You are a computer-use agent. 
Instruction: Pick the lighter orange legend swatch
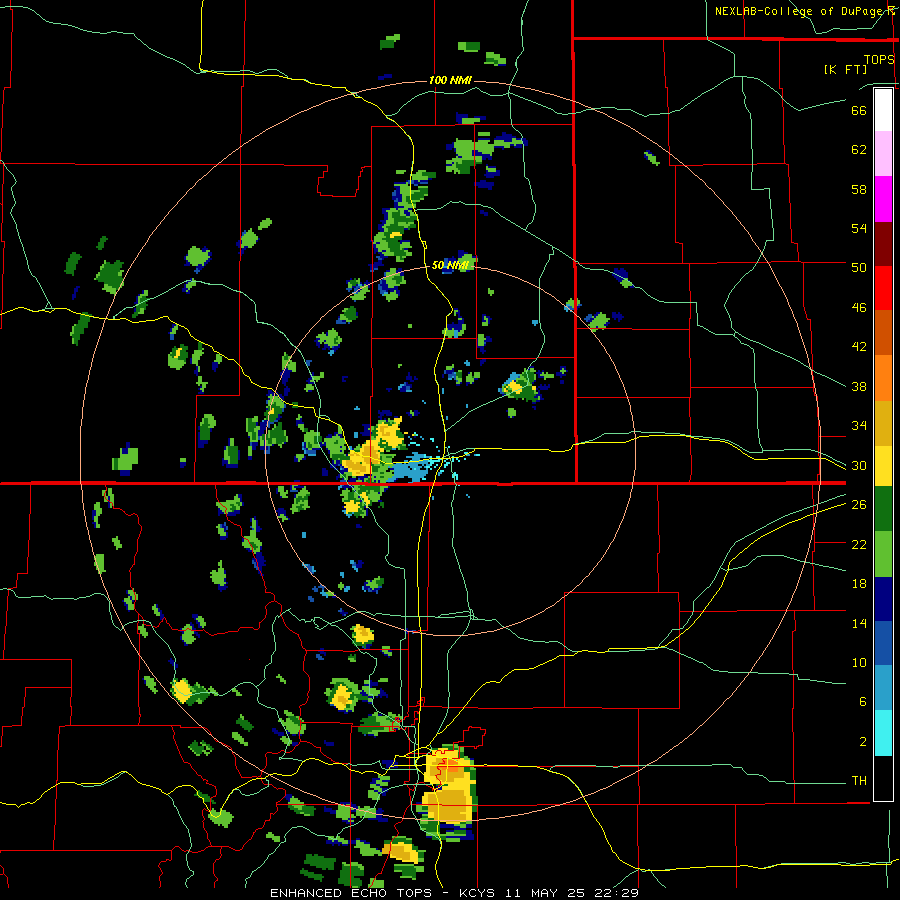point(883,377)
